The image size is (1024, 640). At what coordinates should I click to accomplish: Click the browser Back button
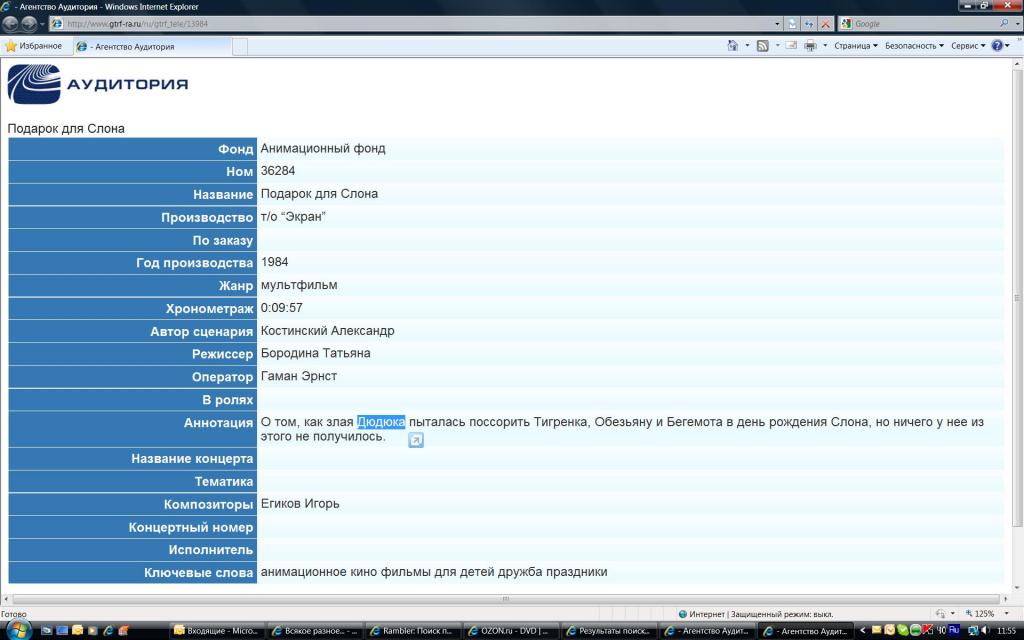(11, 23)
